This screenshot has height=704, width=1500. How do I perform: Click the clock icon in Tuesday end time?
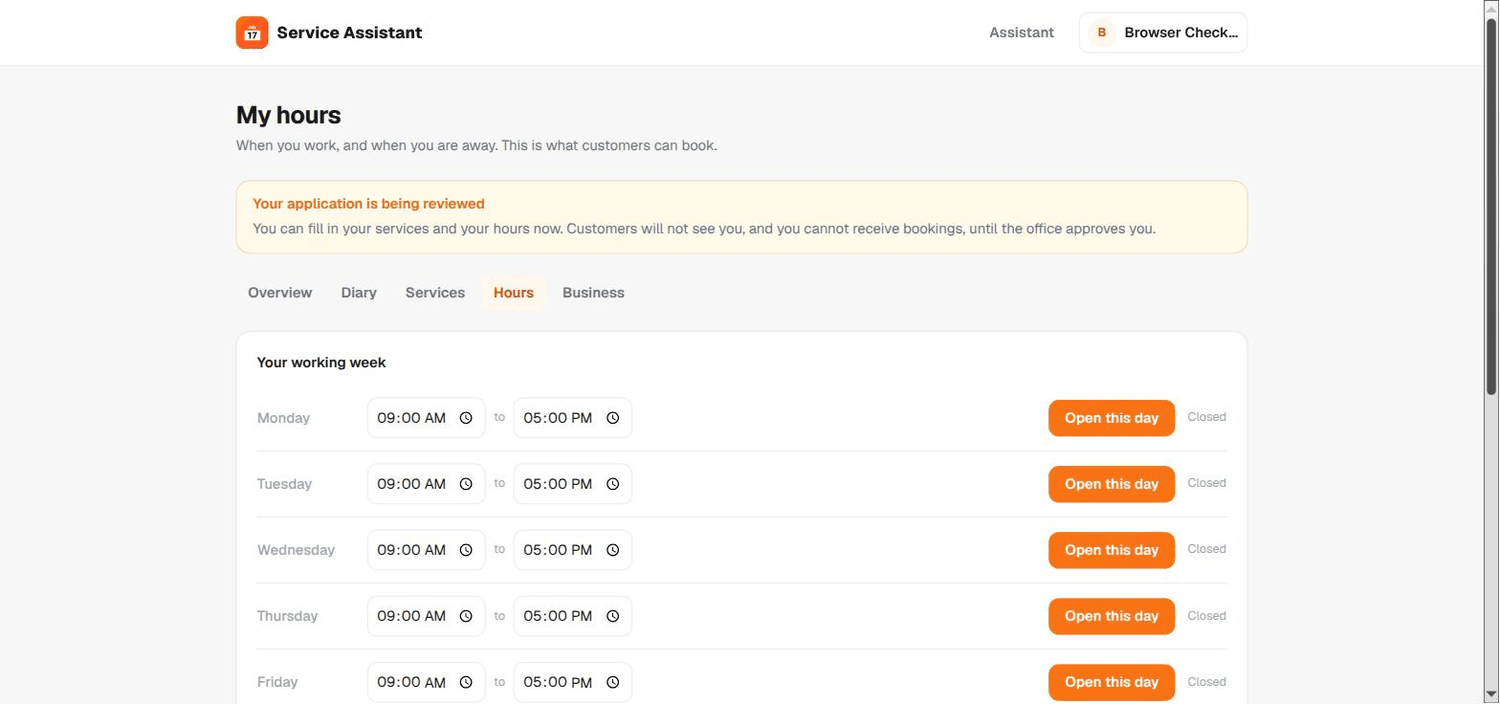coord(613,484)
